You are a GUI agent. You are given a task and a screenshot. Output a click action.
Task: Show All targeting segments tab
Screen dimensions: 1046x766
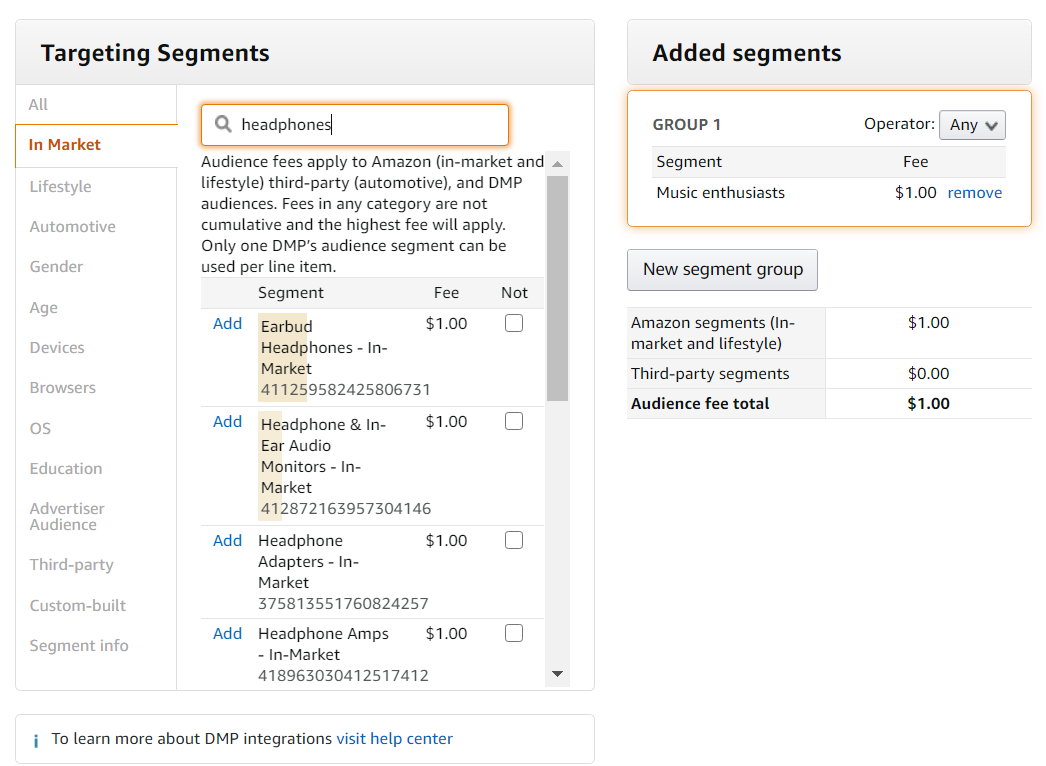click(x=38, y=105)
